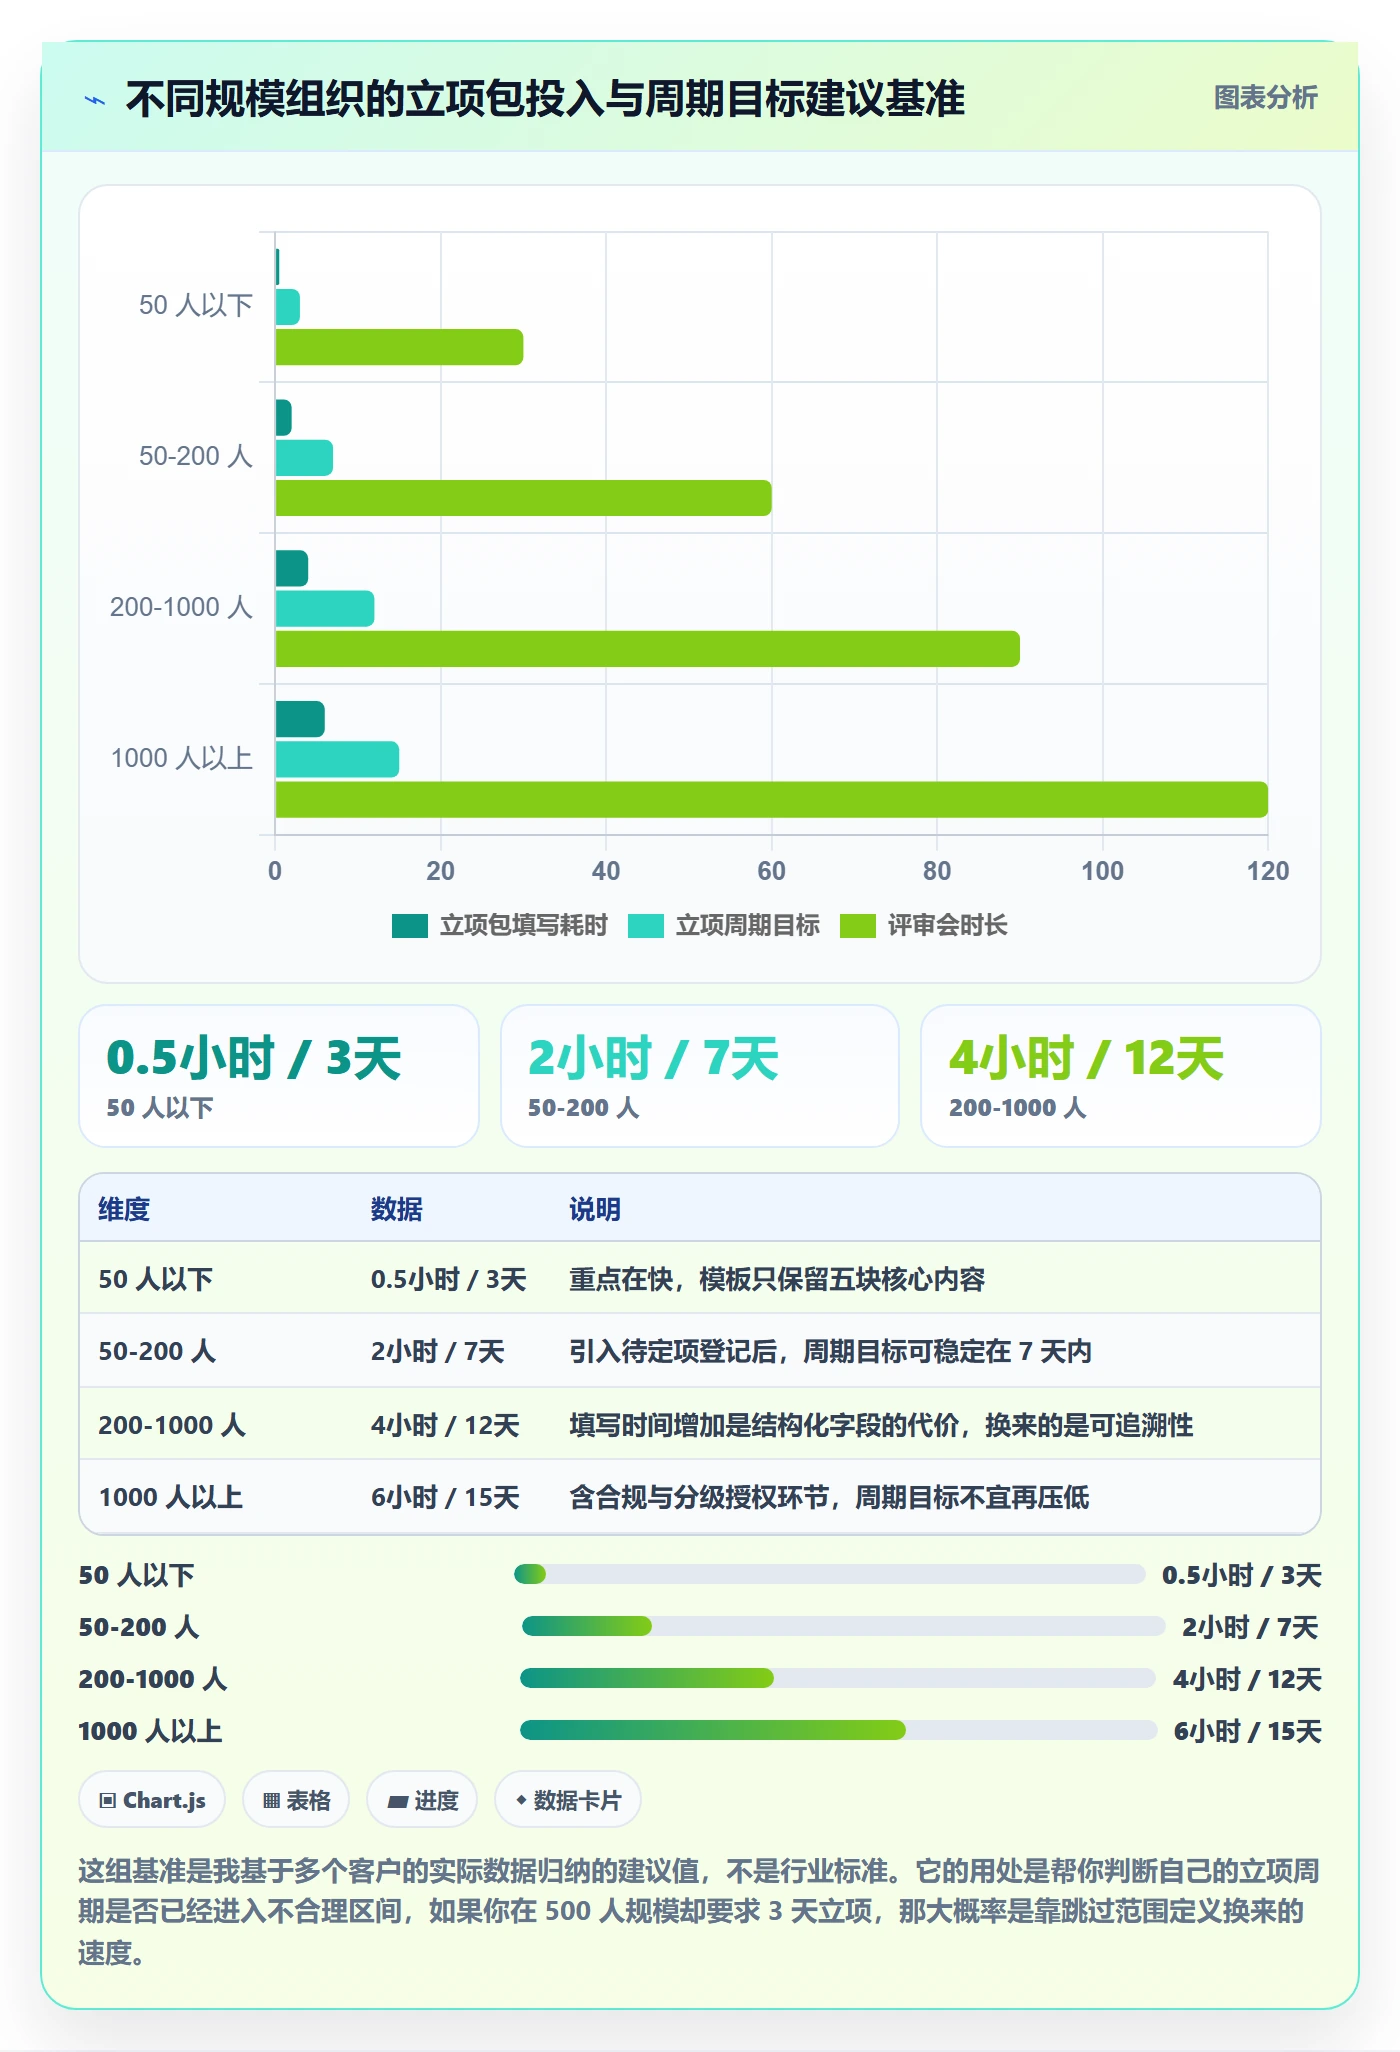The height and width of the screenshot is (2052, 1400).
Task: Select the 数据卡片 tag chip
Action: [x=568, y=1800]
